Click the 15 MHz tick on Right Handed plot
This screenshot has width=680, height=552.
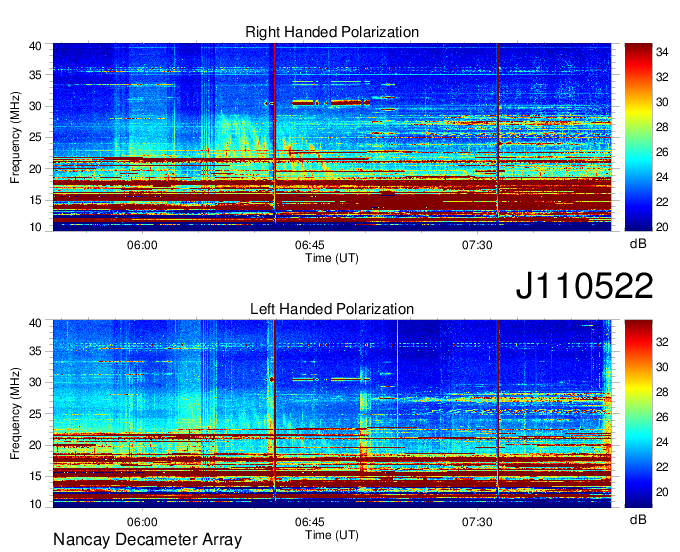(x=35, y=200)
